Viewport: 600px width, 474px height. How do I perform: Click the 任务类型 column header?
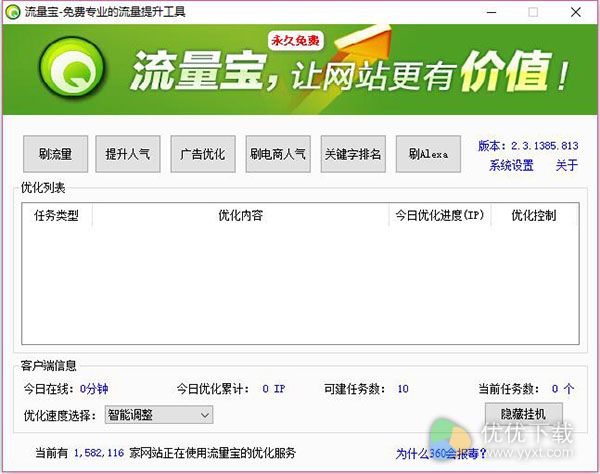pos(57,215)
